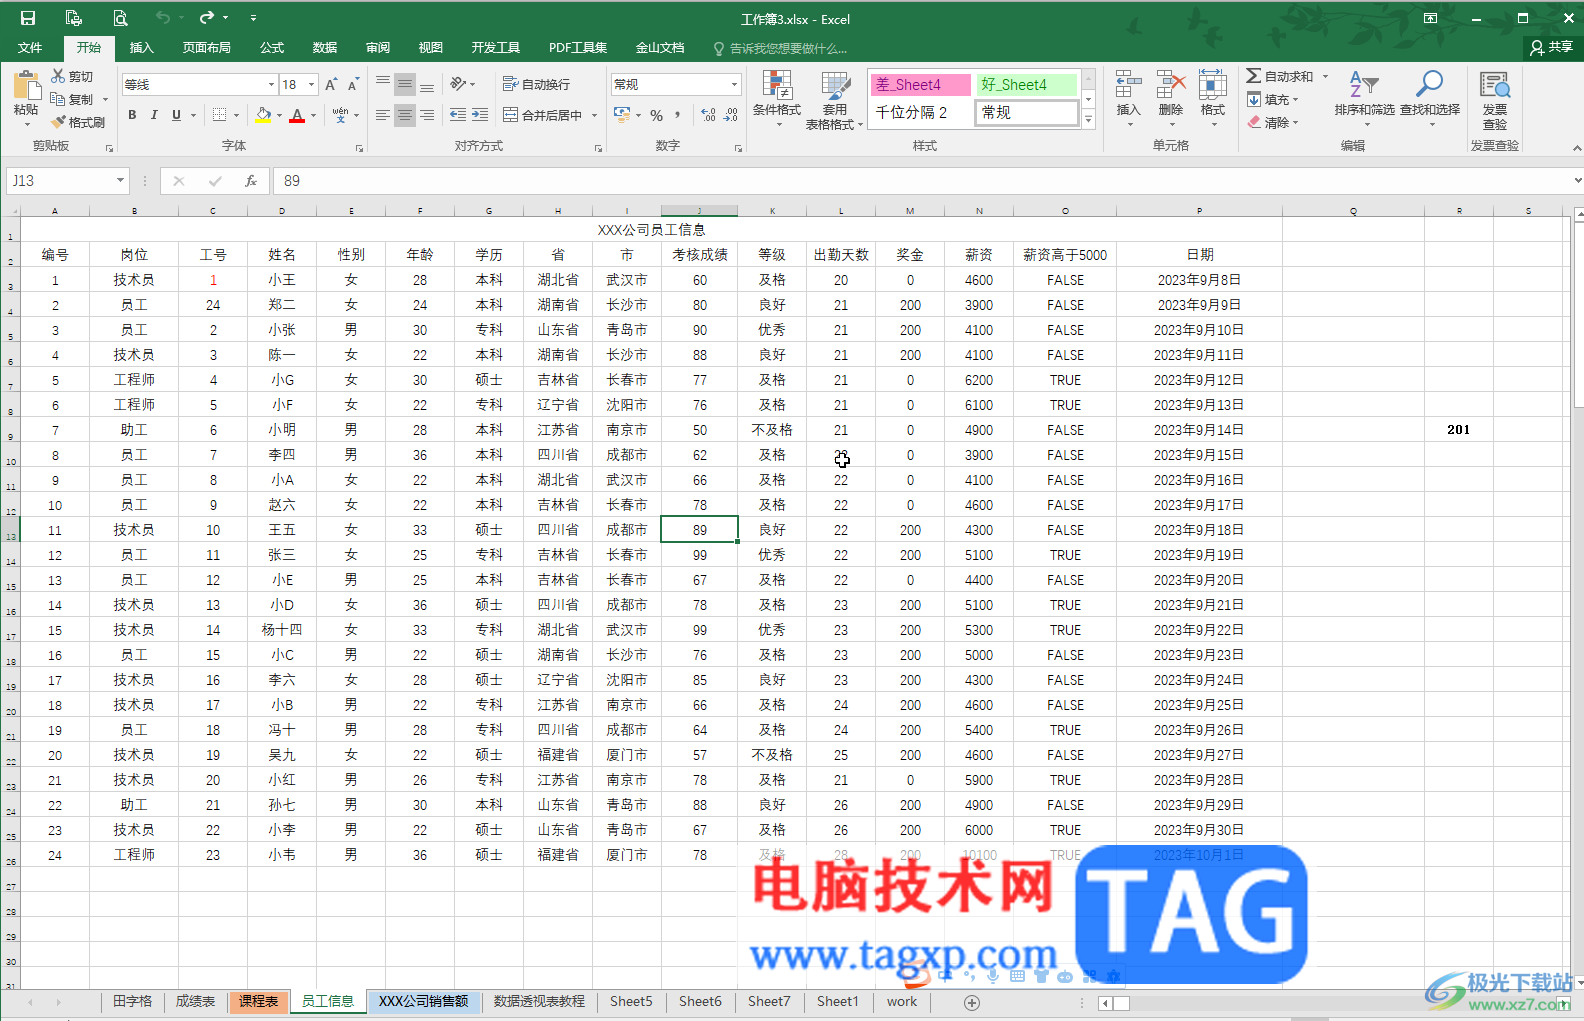Viewport: 1584px width, 1021px height.
Task: Open Merge and Center dropdown arrow
Action: coord(594,115)
